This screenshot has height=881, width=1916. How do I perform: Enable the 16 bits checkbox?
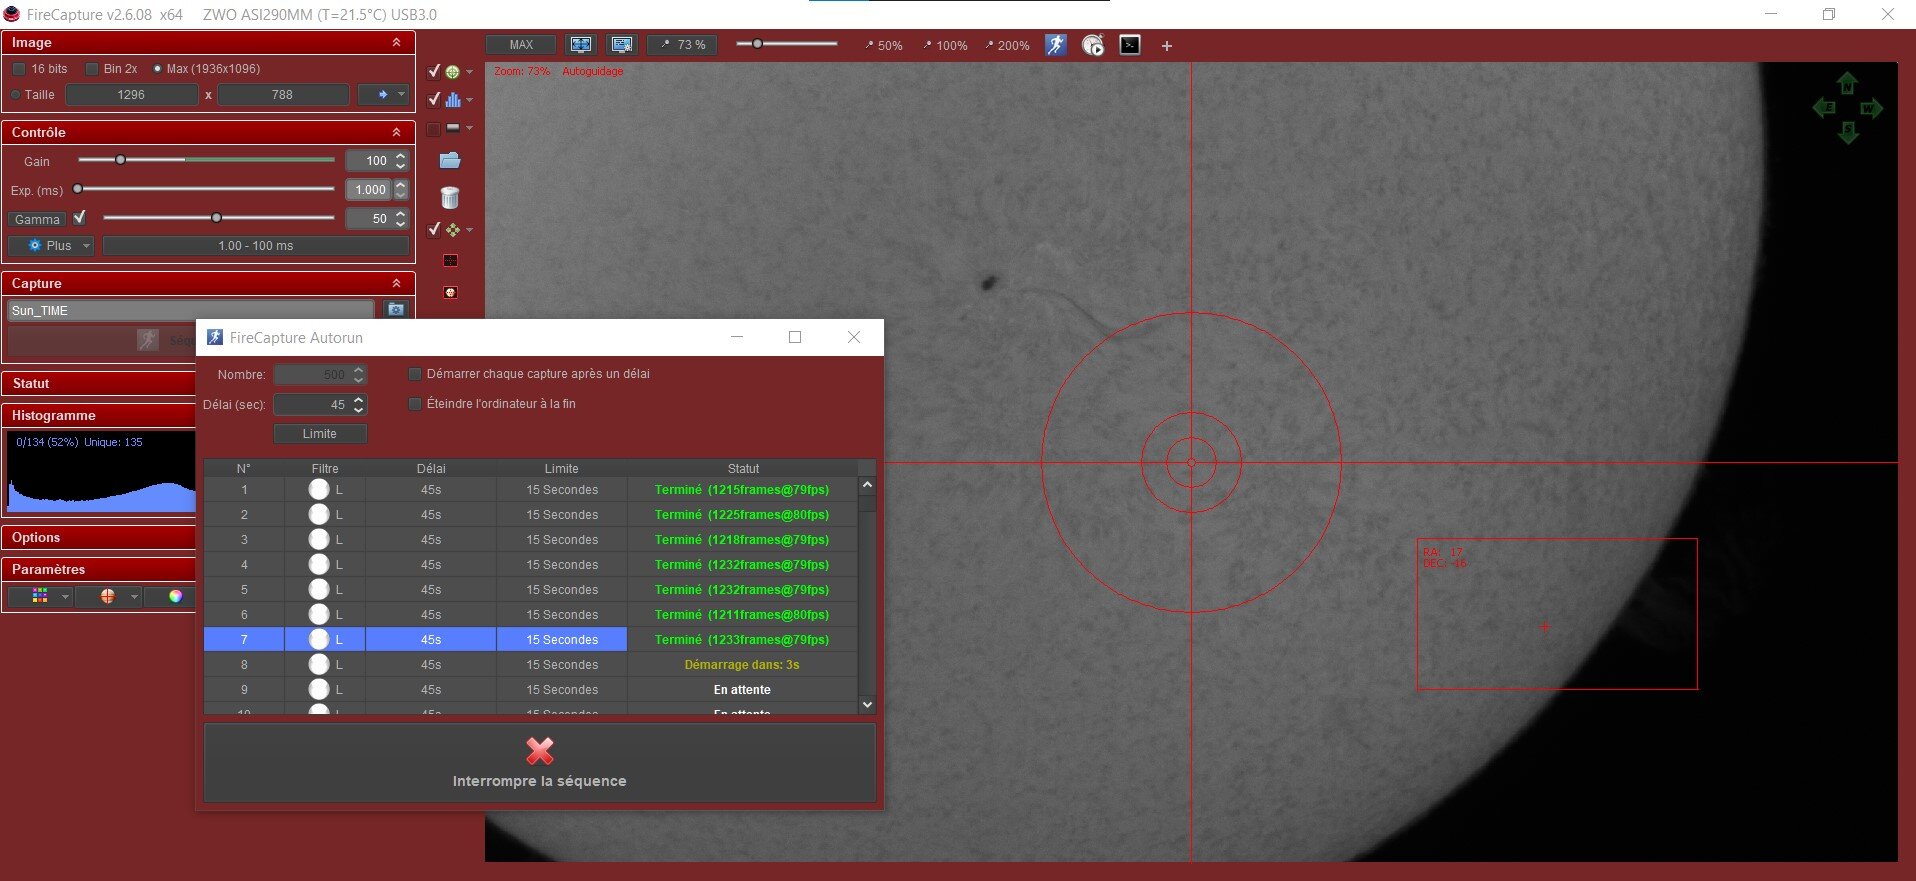(19, 69)
